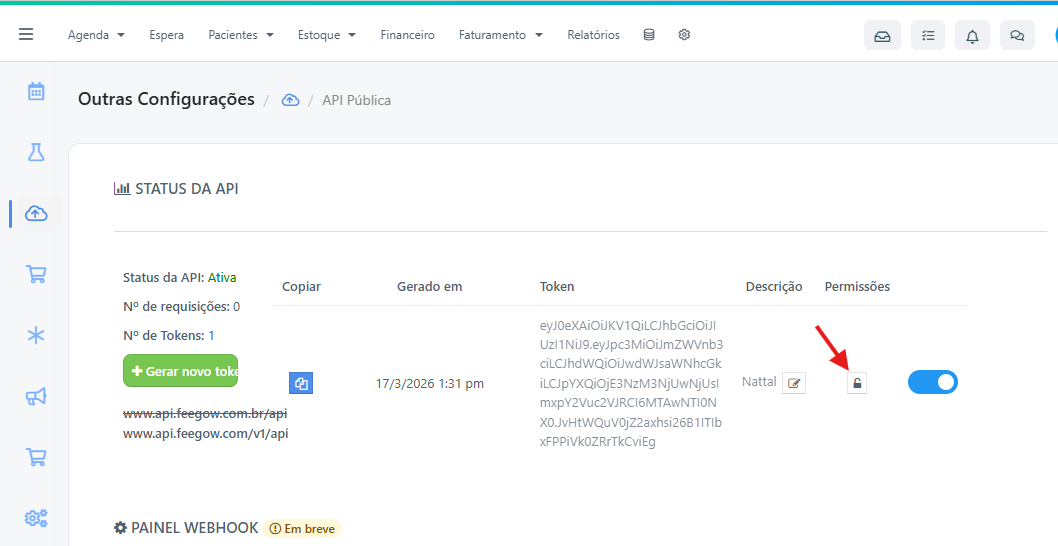Open the settings gear in top navigation
This screenshot has width=1058, height=546.
tap(684, 34)
